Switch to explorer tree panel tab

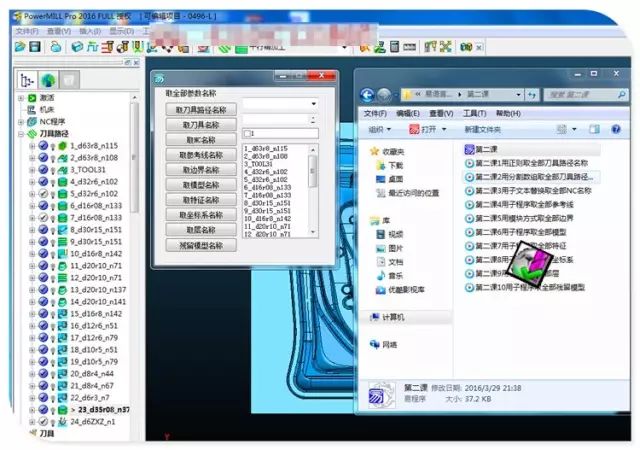(27, 80)
